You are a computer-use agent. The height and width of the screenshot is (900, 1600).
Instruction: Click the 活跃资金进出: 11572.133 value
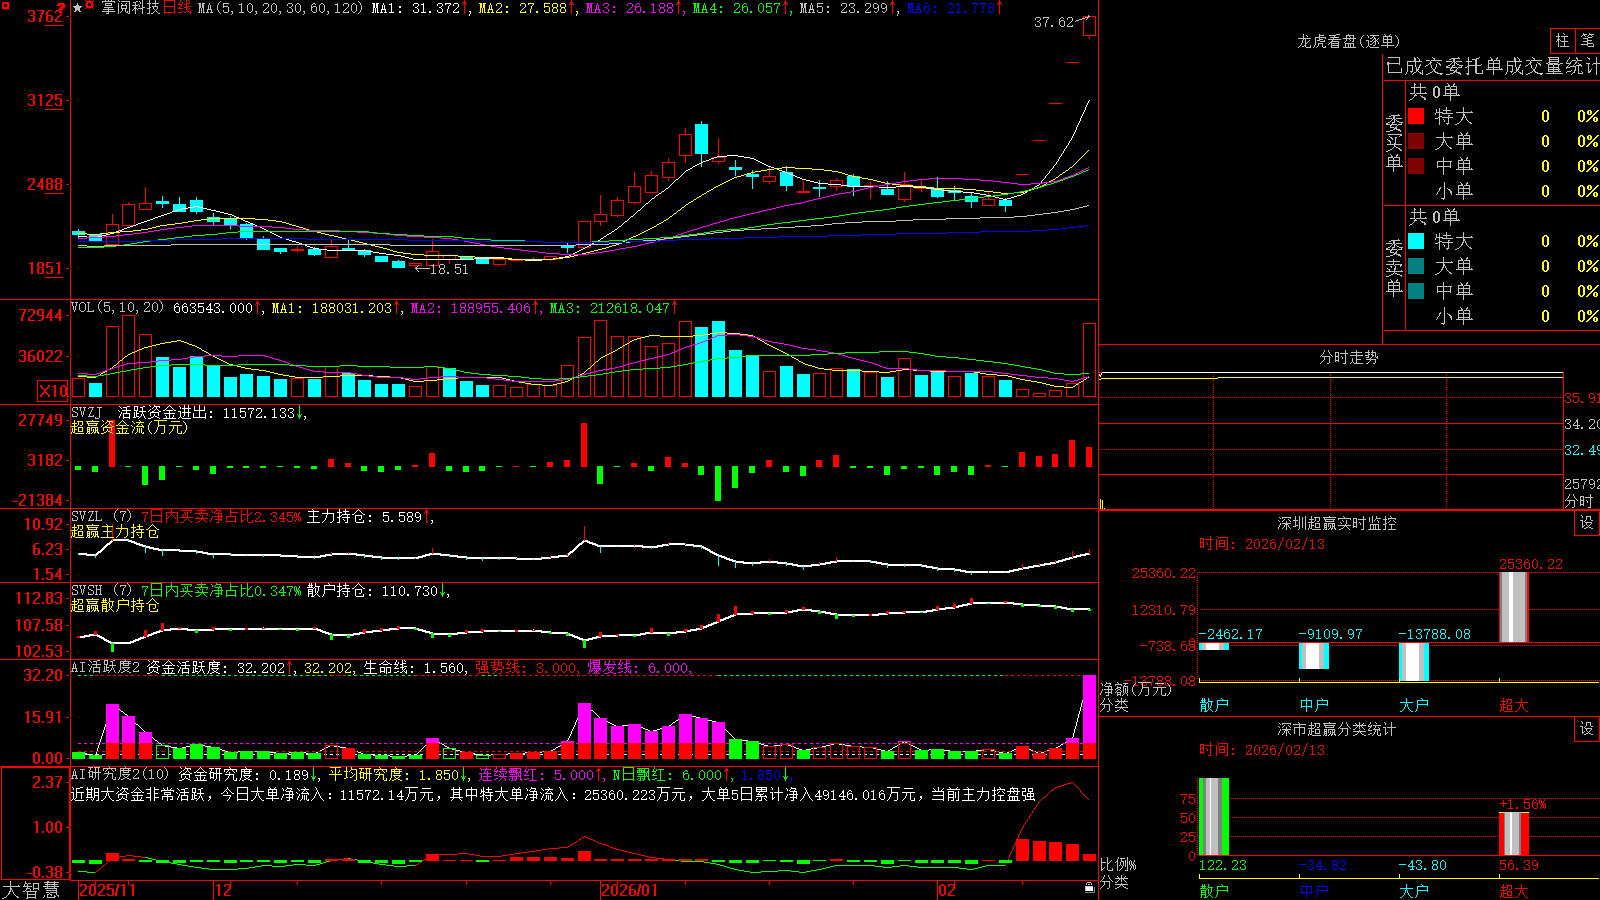[x=207, y=413]
